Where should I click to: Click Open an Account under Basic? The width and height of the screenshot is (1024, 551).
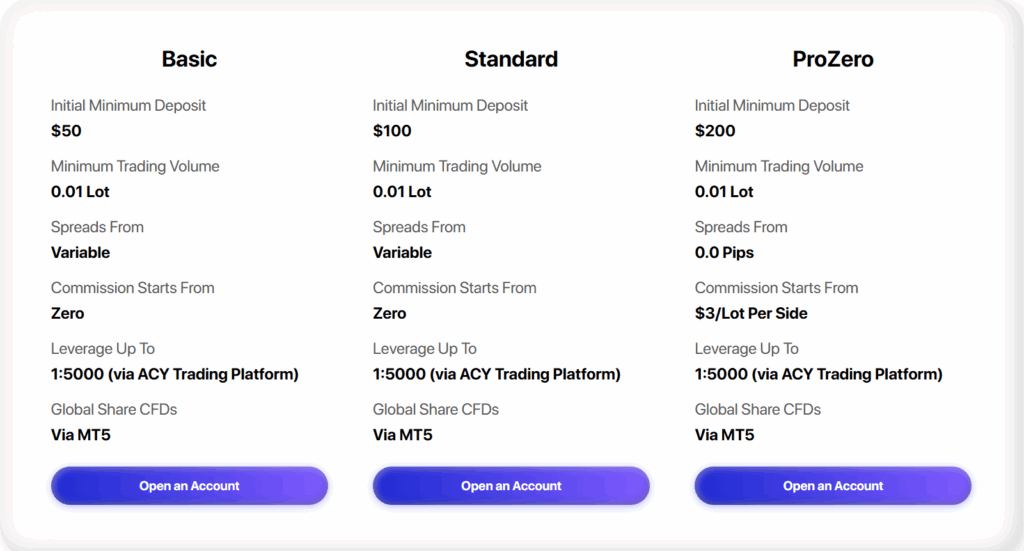189,486
